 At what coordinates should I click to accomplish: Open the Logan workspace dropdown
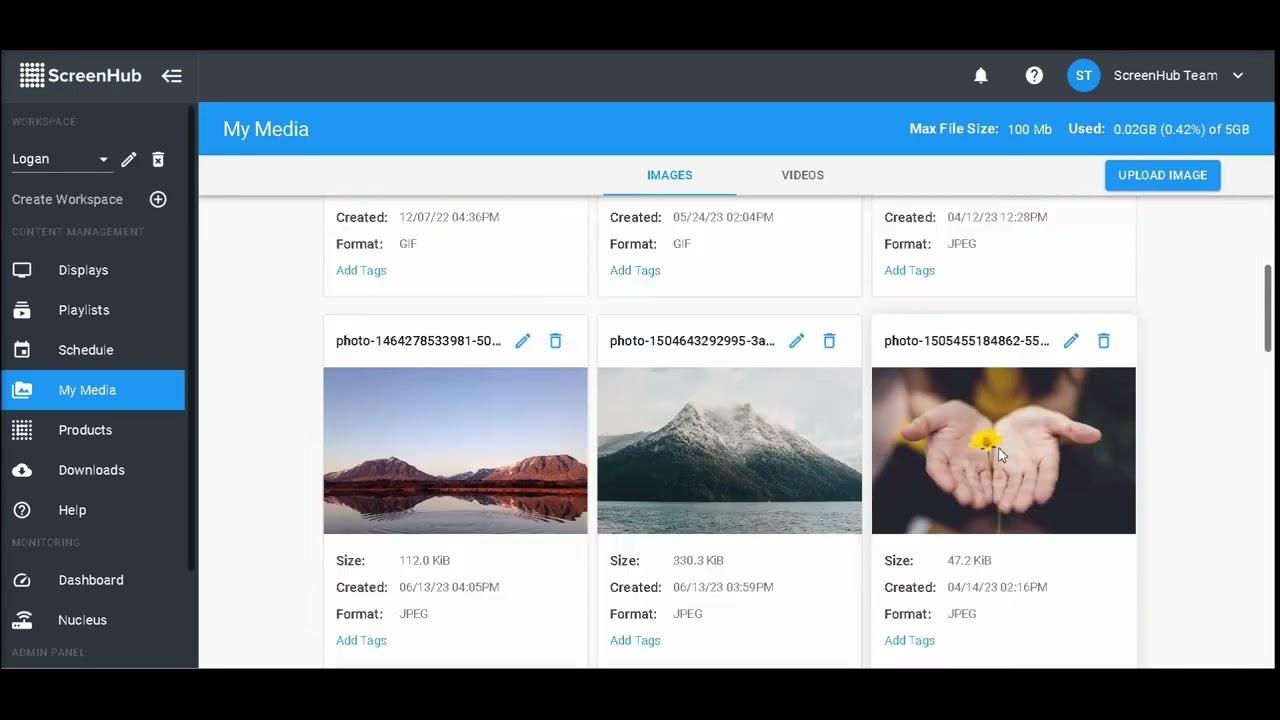[x=60, y=159]
